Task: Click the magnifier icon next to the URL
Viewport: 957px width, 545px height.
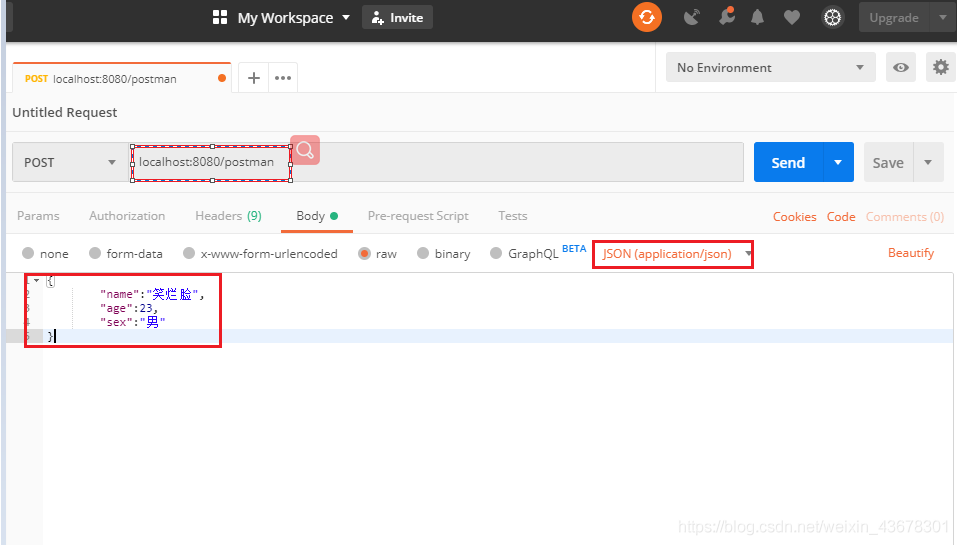Action: tap(305, 150)
